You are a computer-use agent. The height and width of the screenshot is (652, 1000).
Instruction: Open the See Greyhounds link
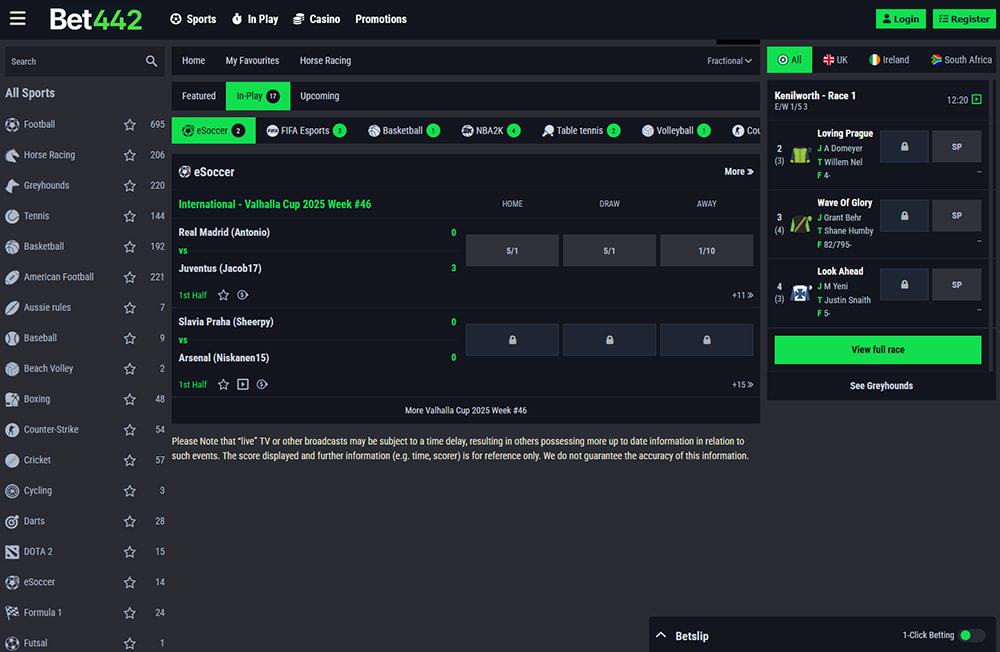[x=881, y=386]
